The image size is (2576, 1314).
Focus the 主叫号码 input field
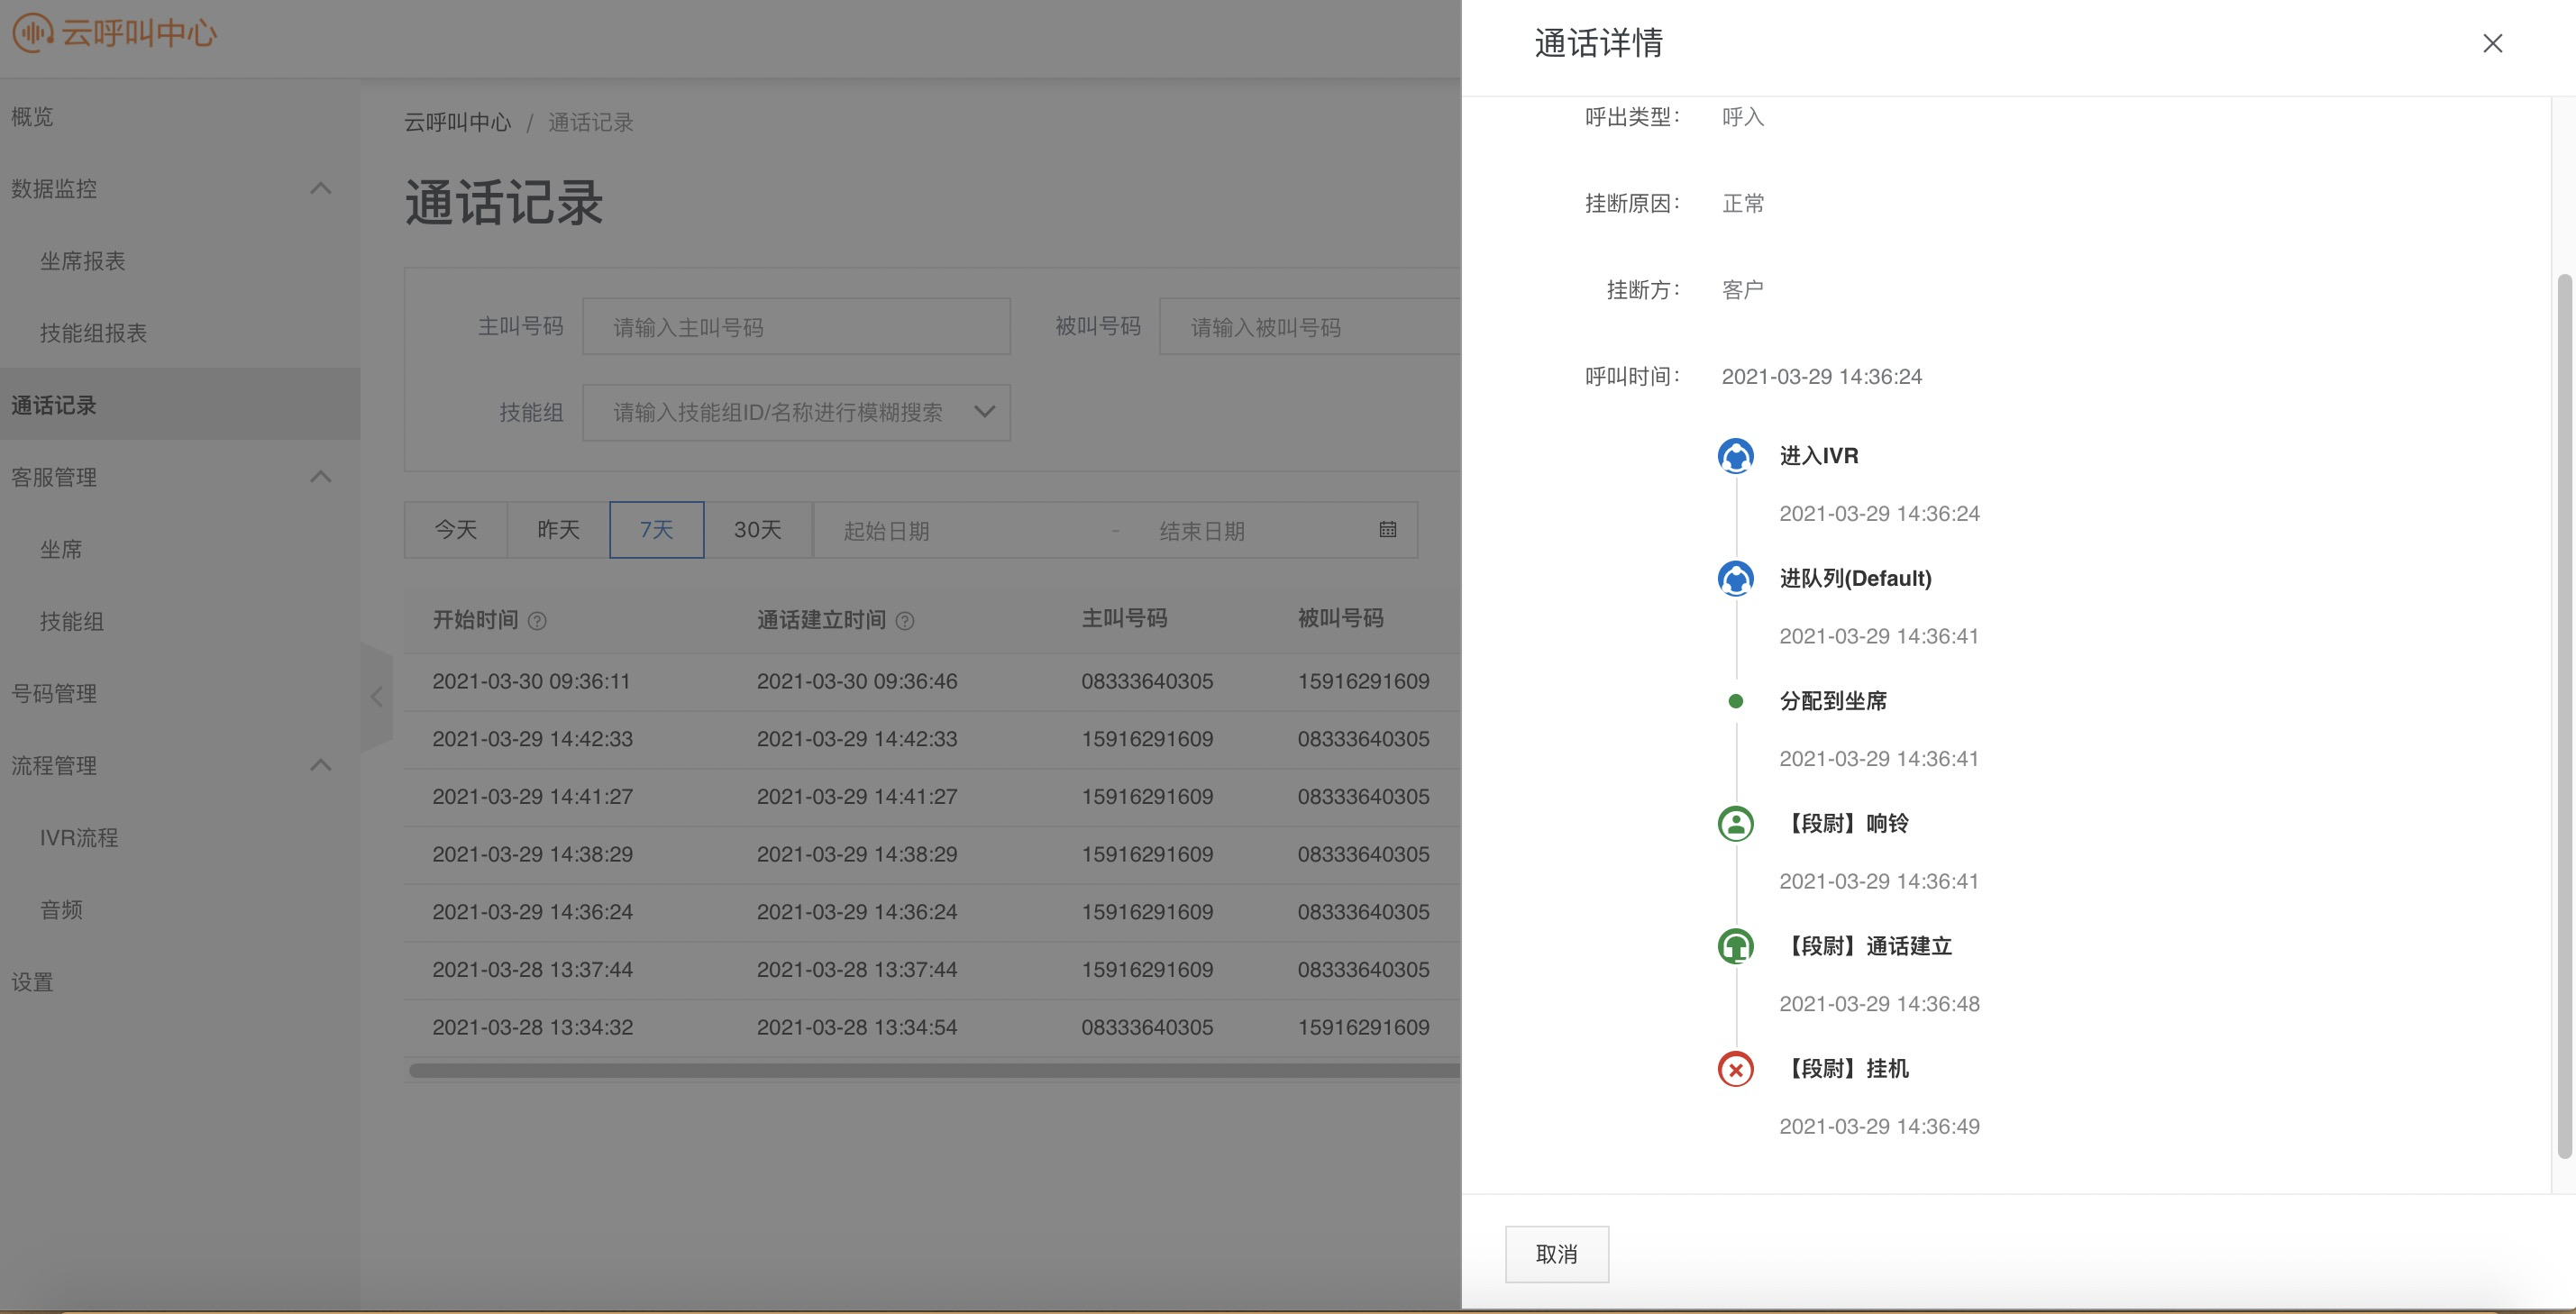click(796, 327)
